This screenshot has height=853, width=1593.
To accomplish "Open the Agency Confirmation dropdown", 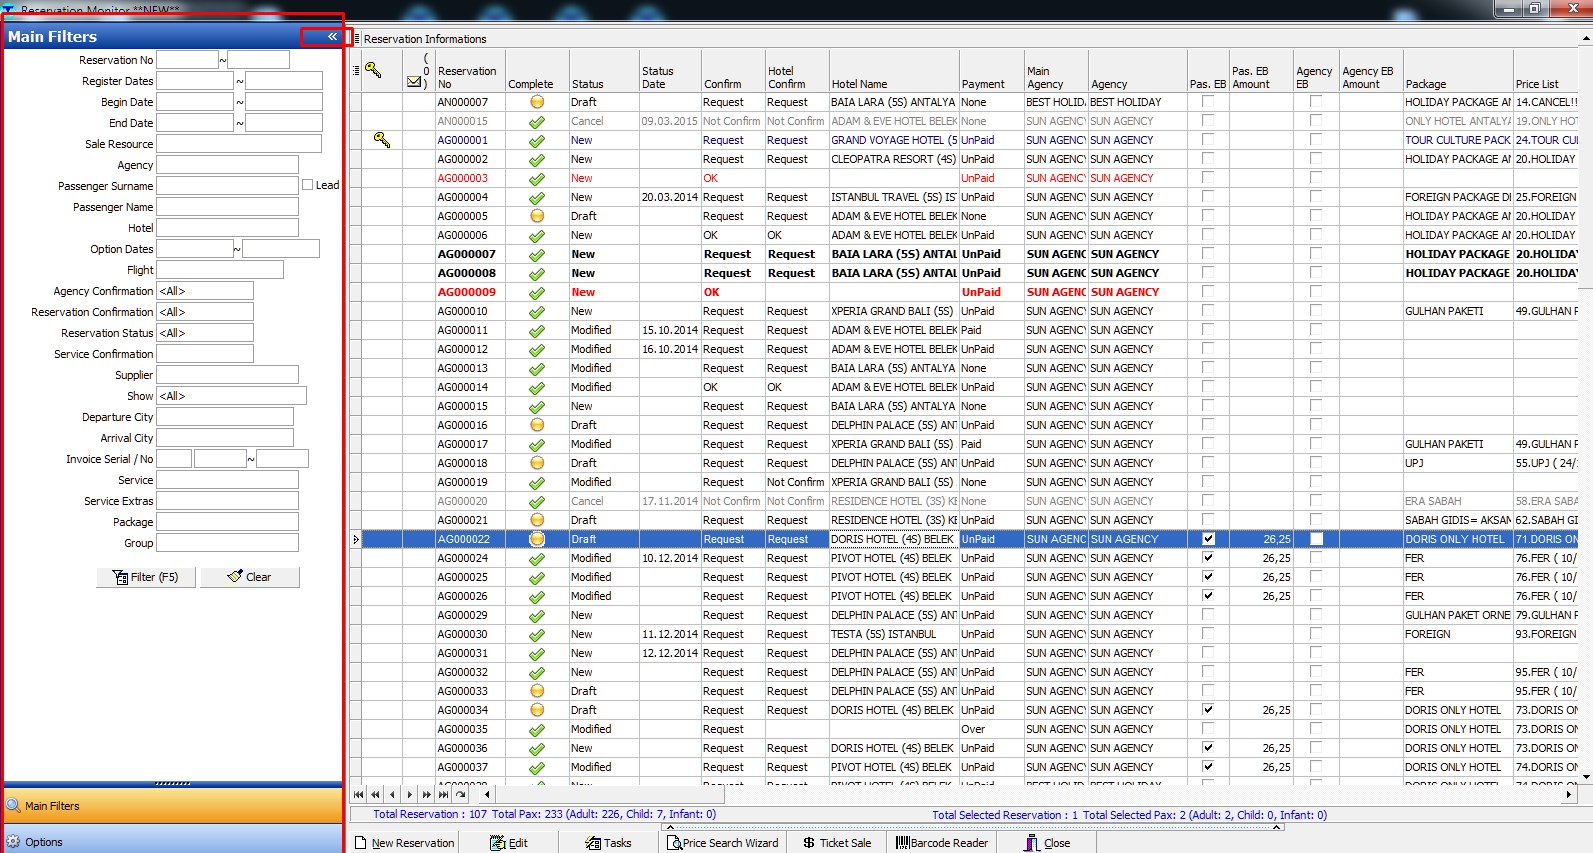I will [205, 291].
